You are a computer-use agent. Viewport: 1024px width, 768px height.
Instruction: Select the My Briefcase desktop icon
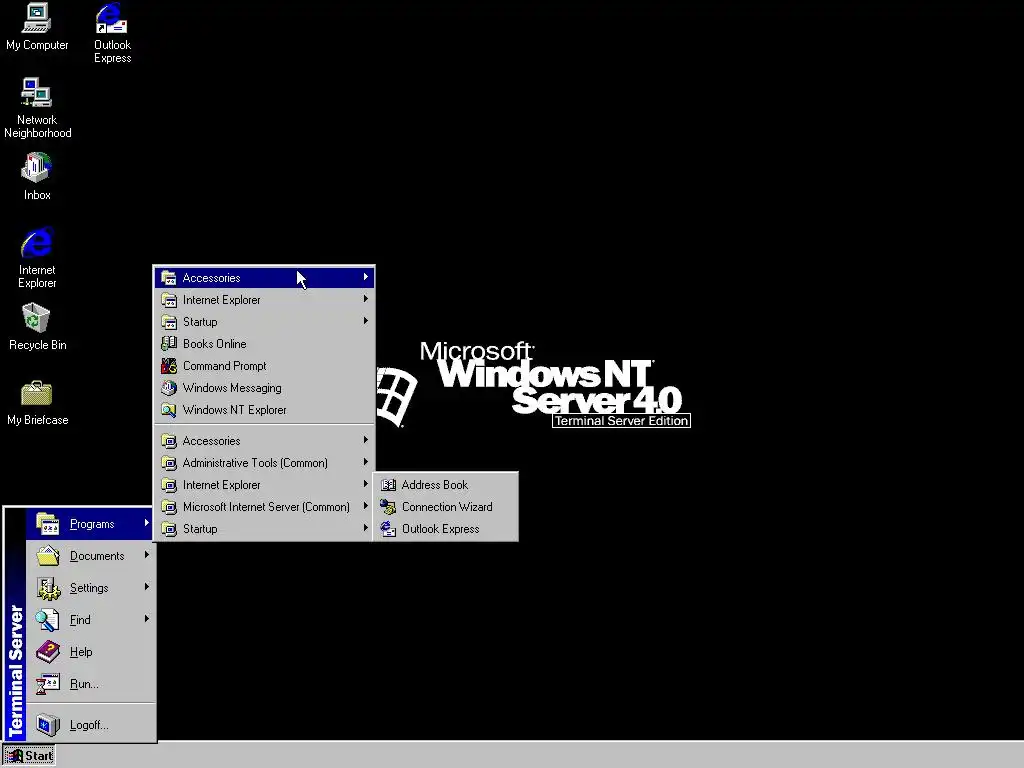click(x=37, y=403)
